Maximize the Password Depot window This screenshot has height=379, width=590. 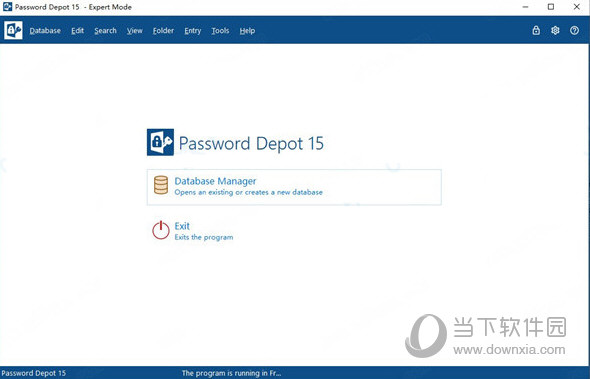551,7
